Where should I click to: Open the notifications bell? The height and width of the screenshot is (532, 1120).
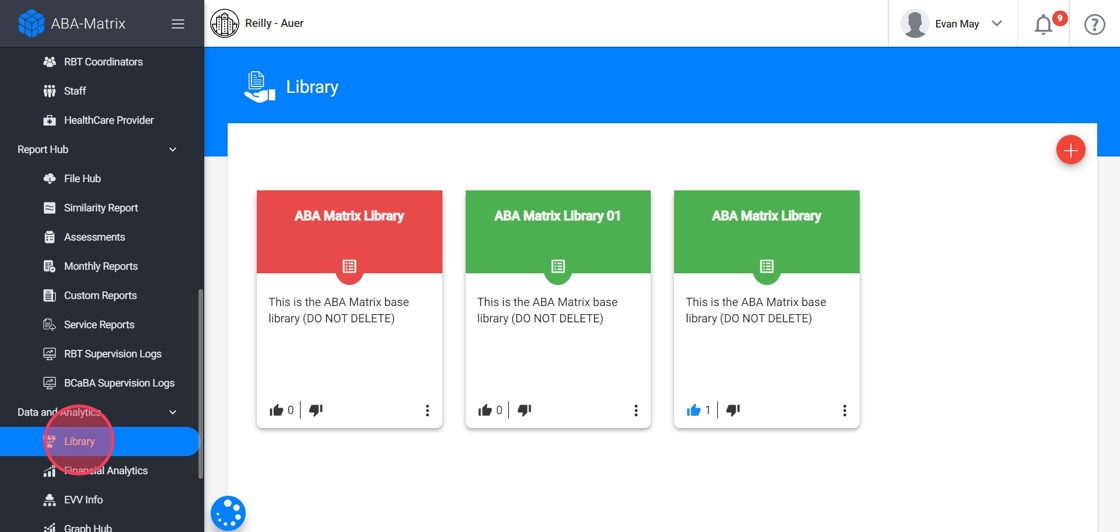point(1044,24)
